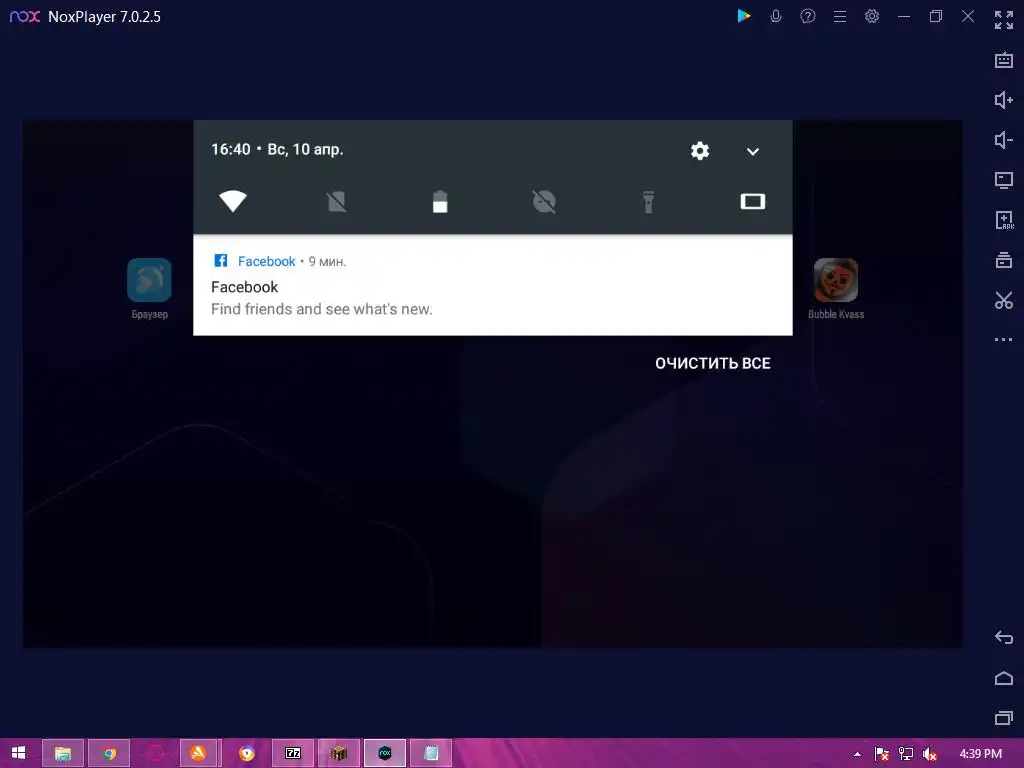Viewport: 1024px width, 768px height.
Task: Toggle flashlight quick setting
Action: 648,202
